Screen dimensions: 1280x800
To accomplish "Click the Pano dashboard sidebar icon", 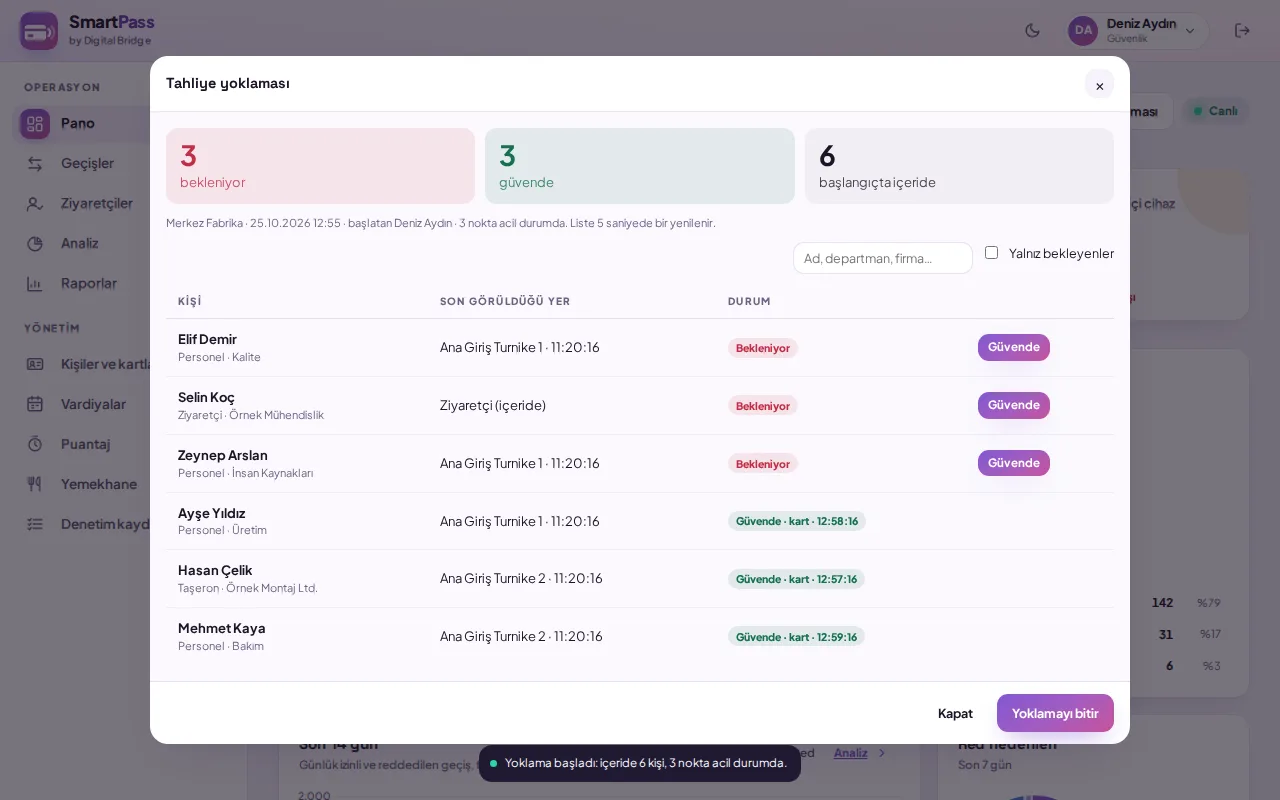I will [35, 124].
